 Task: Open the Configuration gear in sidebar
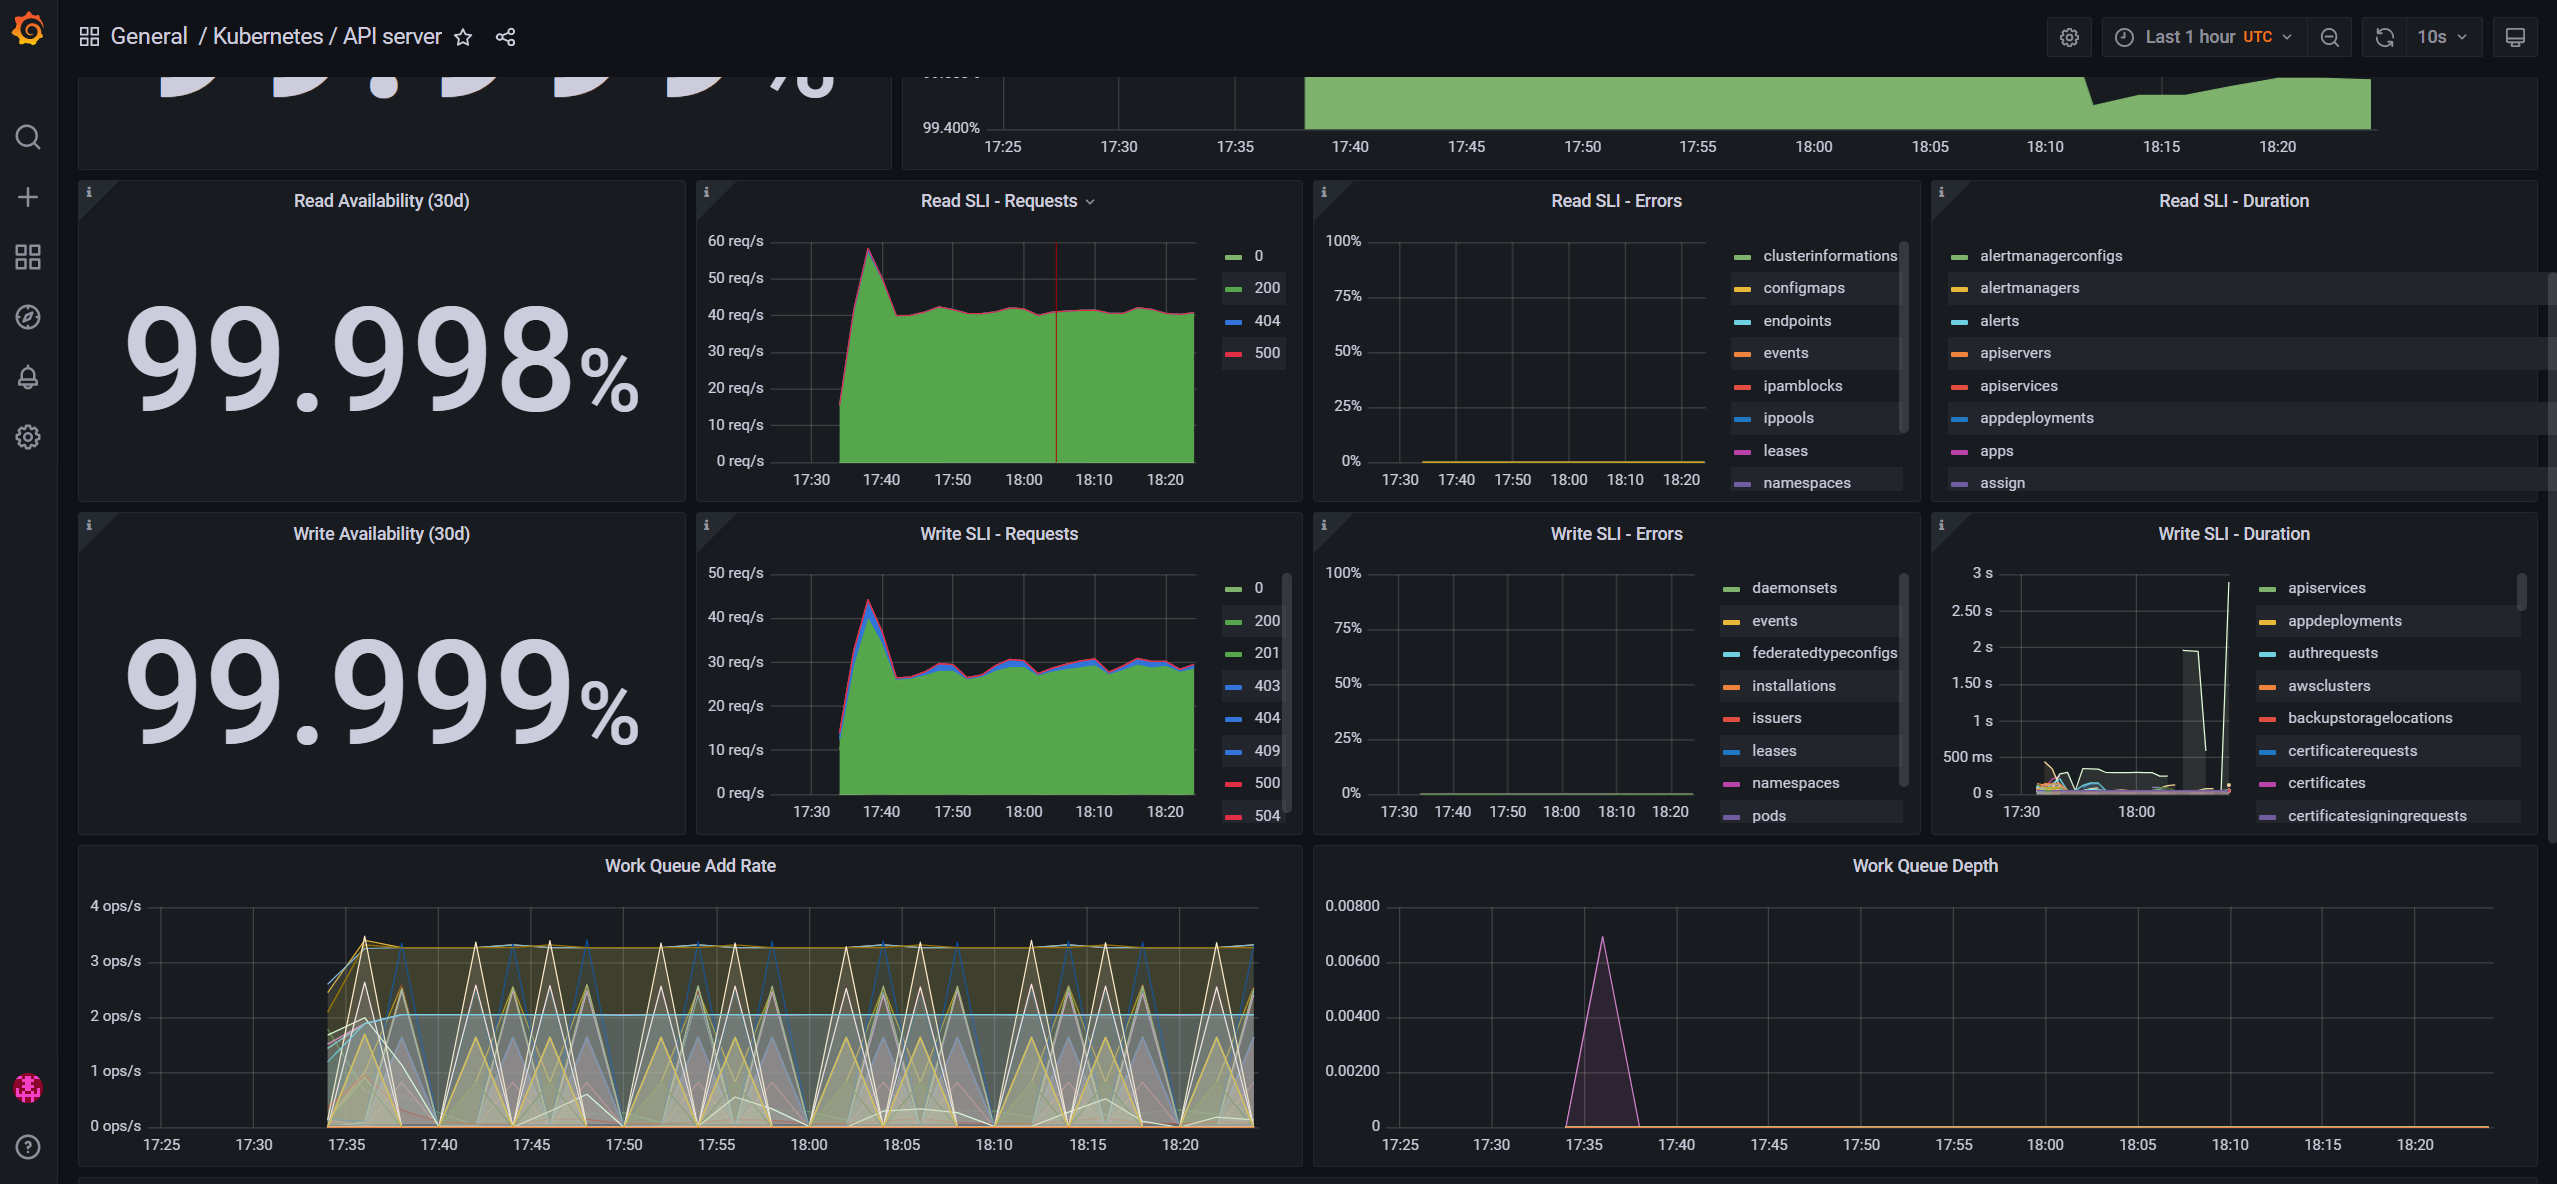28,437
